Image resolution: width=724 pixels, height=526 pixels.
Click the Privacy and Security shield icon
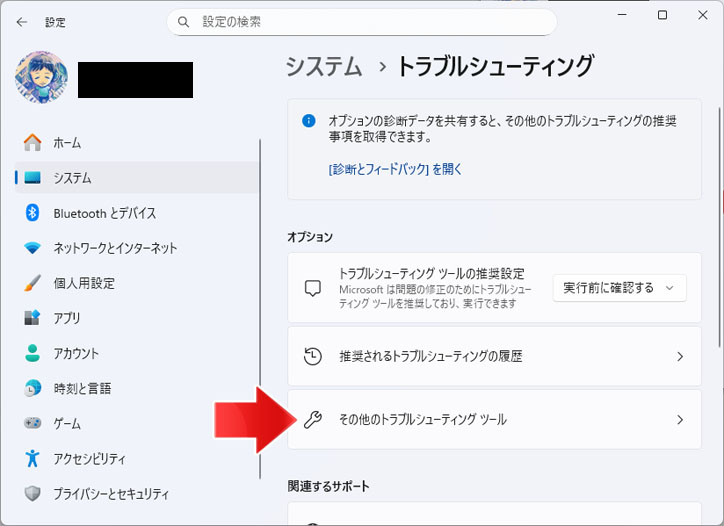point(33,493)
